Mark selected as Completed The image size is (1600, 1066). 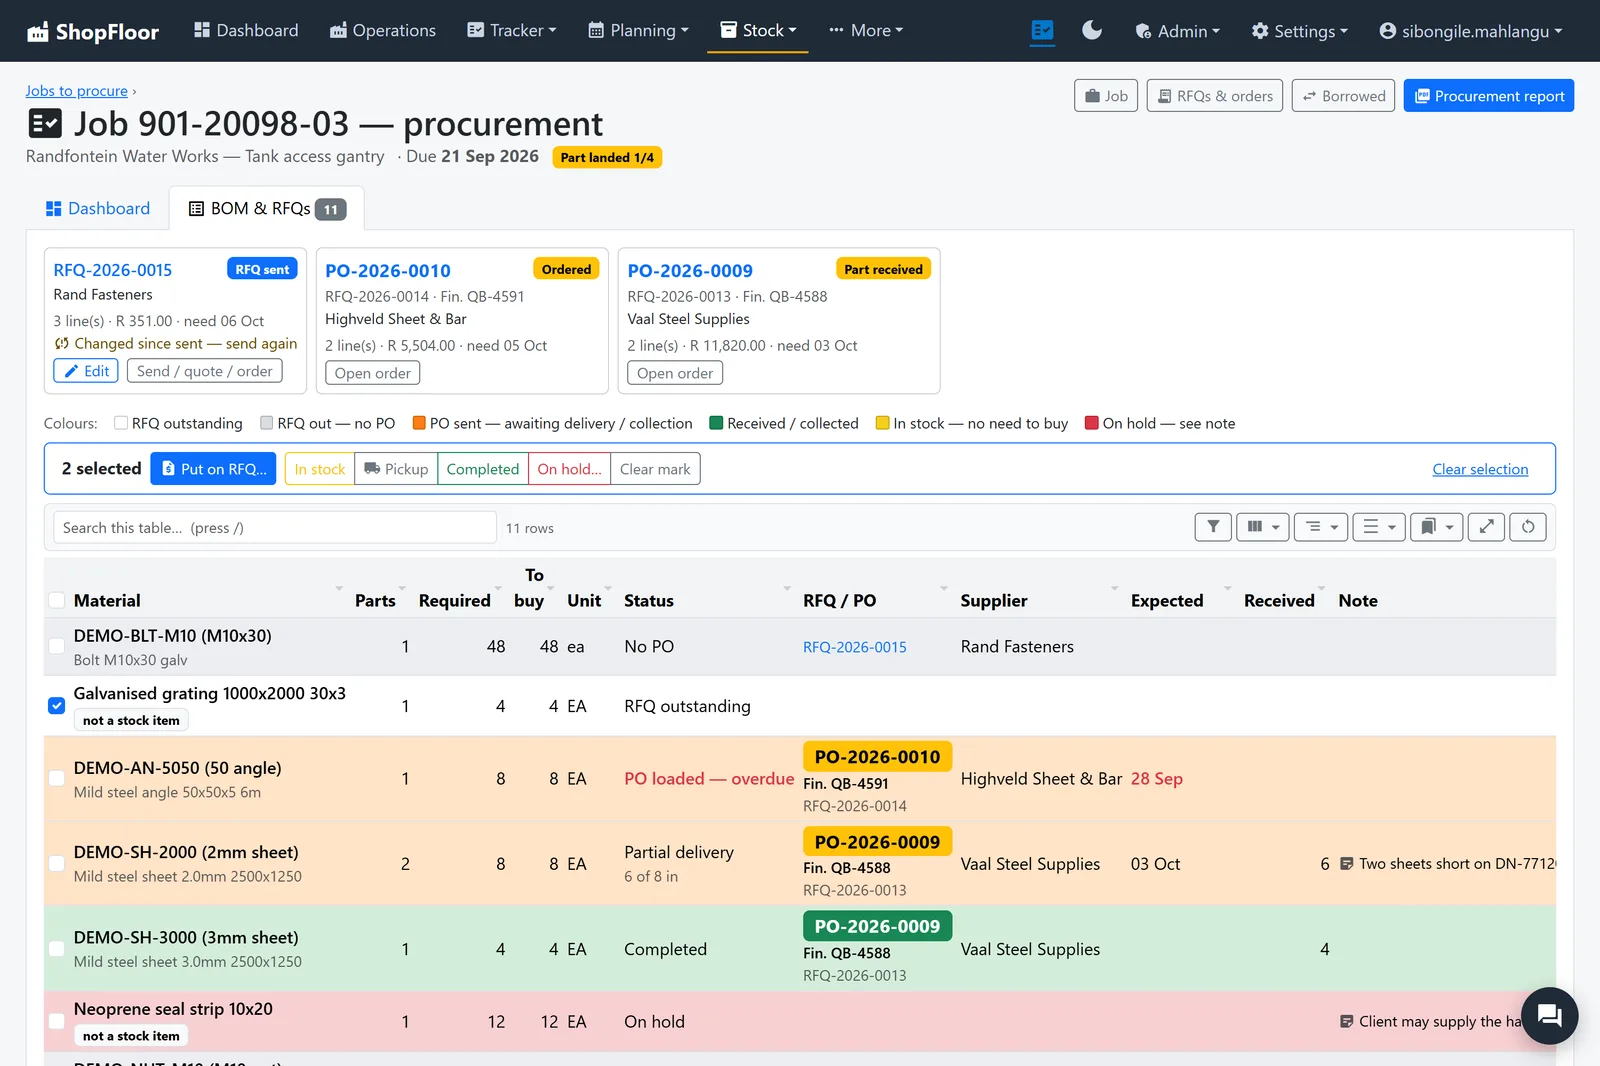(482, 469)
